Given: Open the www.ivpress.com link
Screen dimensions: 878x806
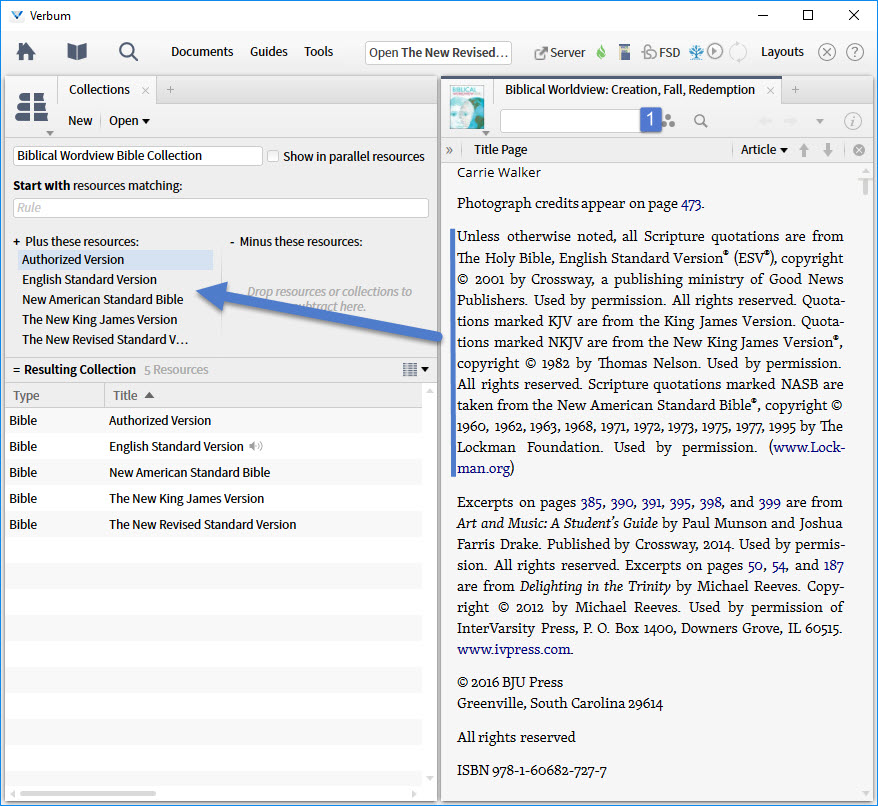Looking at the screenshot, I should click(x=514, y=649).
